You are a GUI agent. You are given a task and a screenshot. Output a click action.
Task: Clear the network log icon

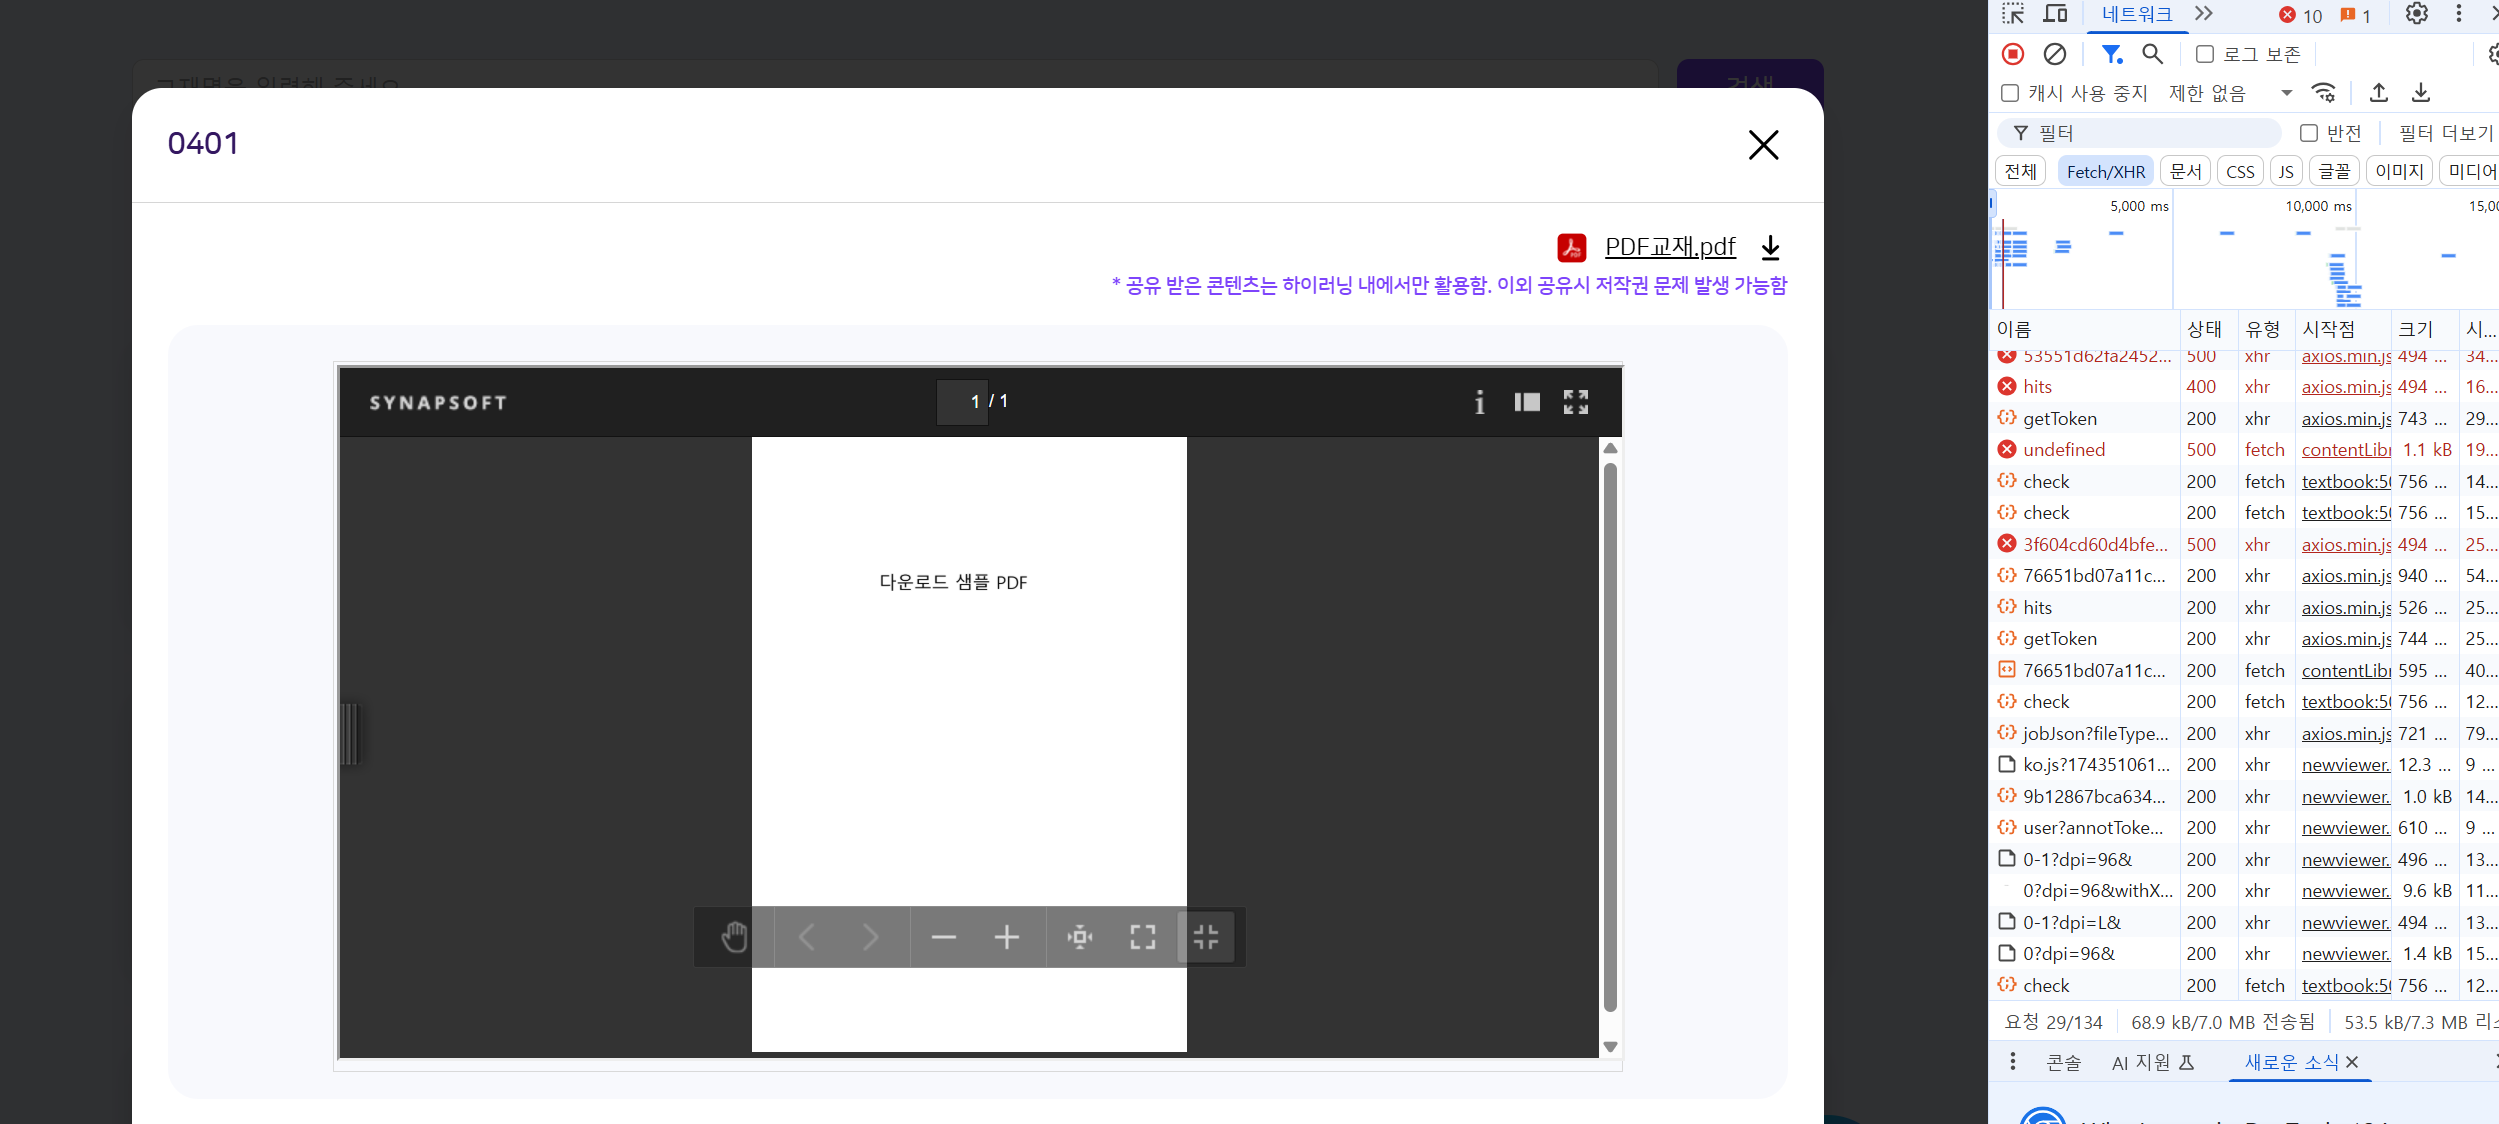tap(2055, 54)
